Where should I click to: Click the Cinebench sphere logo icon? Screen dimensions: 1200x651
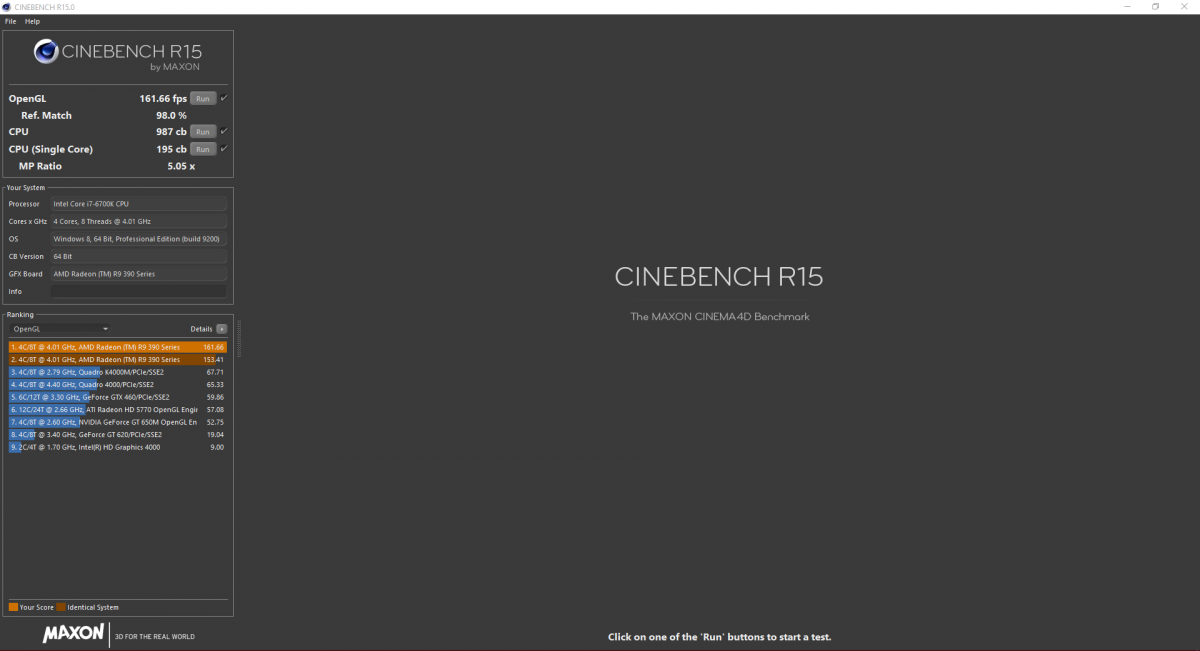pos(46,51)
